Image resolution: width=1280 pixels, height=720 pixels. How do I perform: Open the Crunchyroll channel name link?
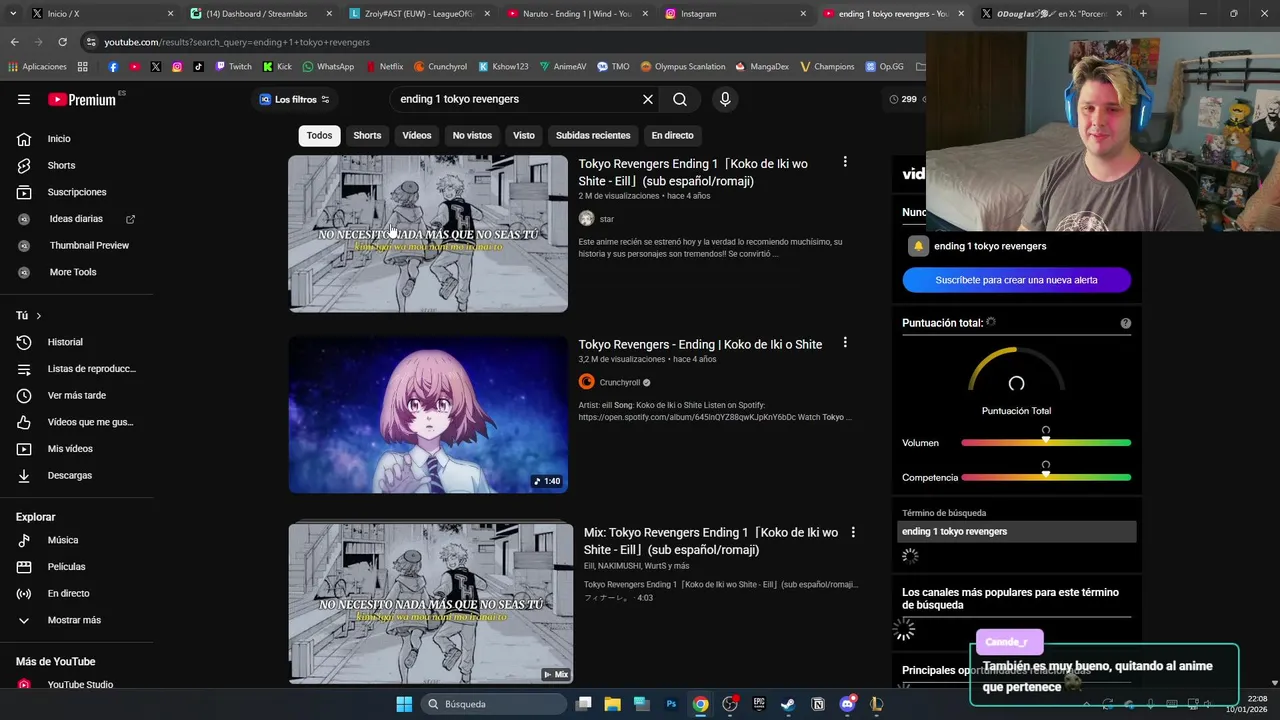point(620,382)
